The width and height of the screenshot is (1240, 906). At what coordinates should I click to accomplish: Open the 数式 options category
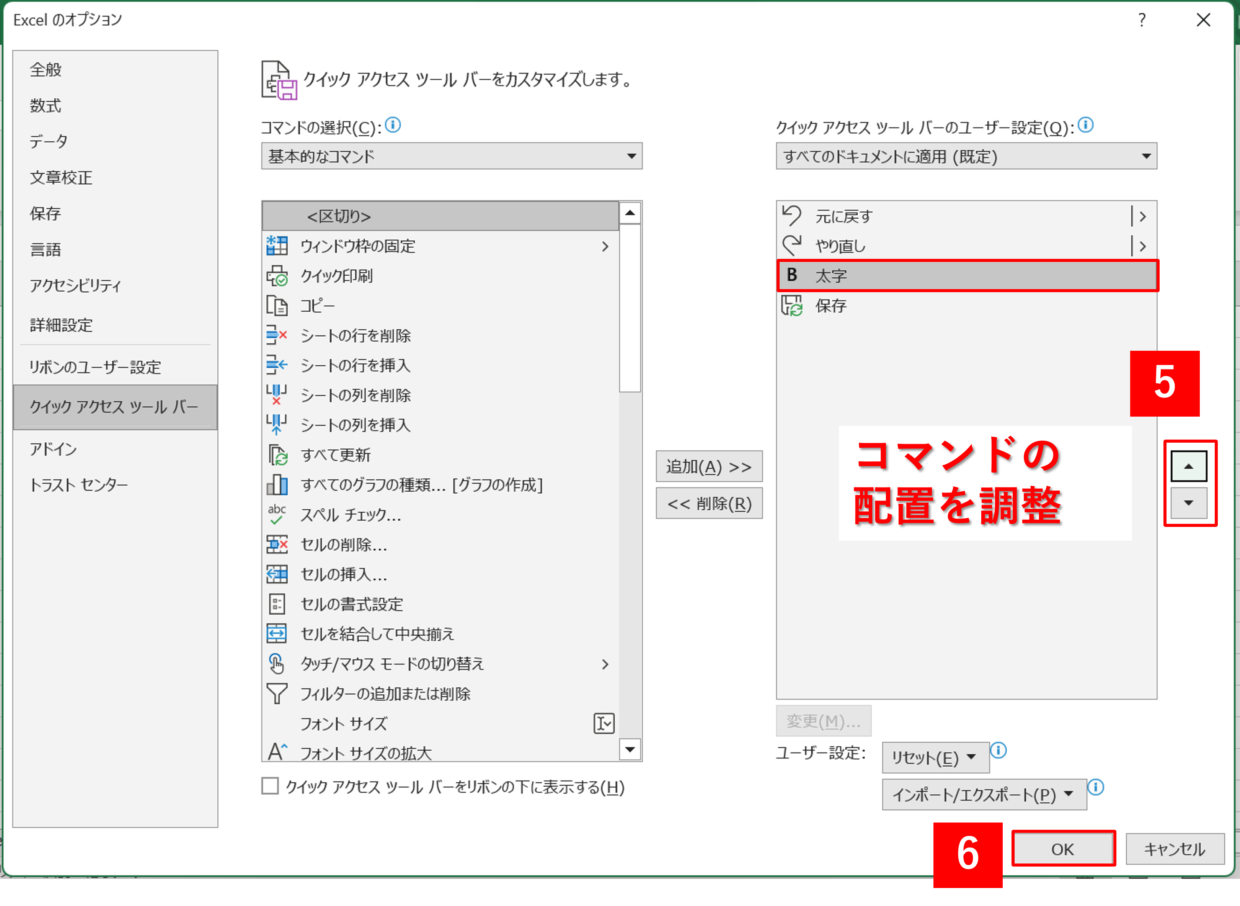[x=115, y=106]
